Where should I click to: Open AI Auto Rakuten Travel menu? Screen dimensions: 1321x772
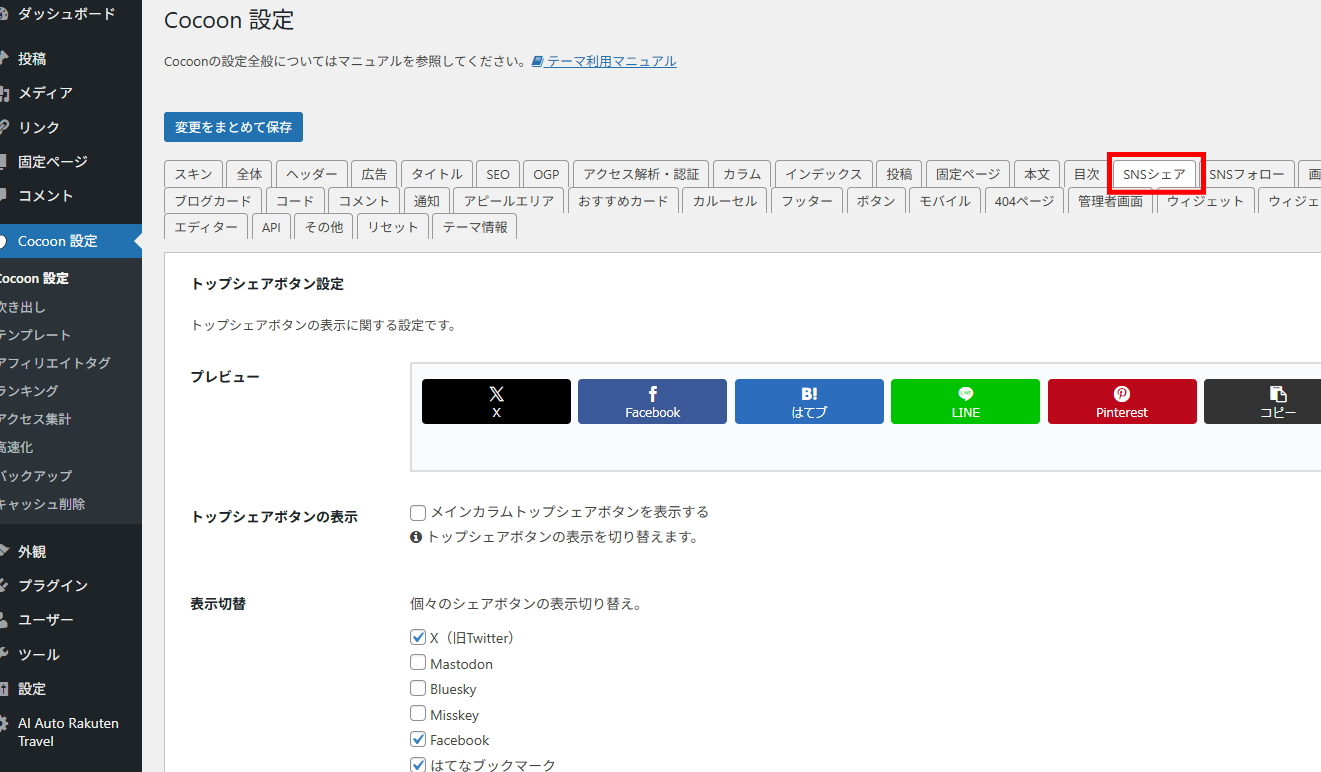point(68,732)
